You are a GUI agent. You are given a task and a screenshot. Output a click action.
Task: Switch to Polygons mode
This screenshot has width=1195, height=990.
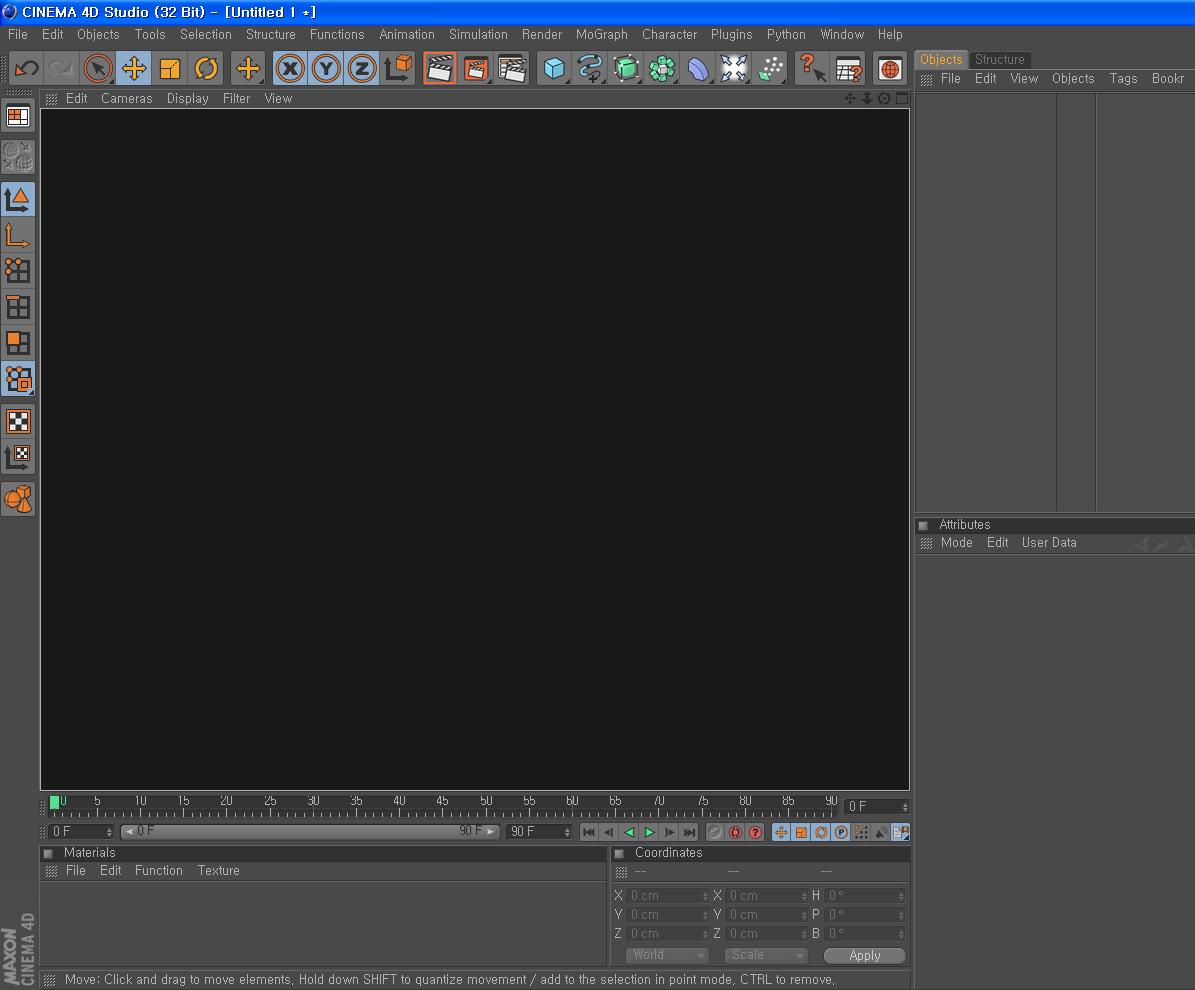(x=18, y=343)
